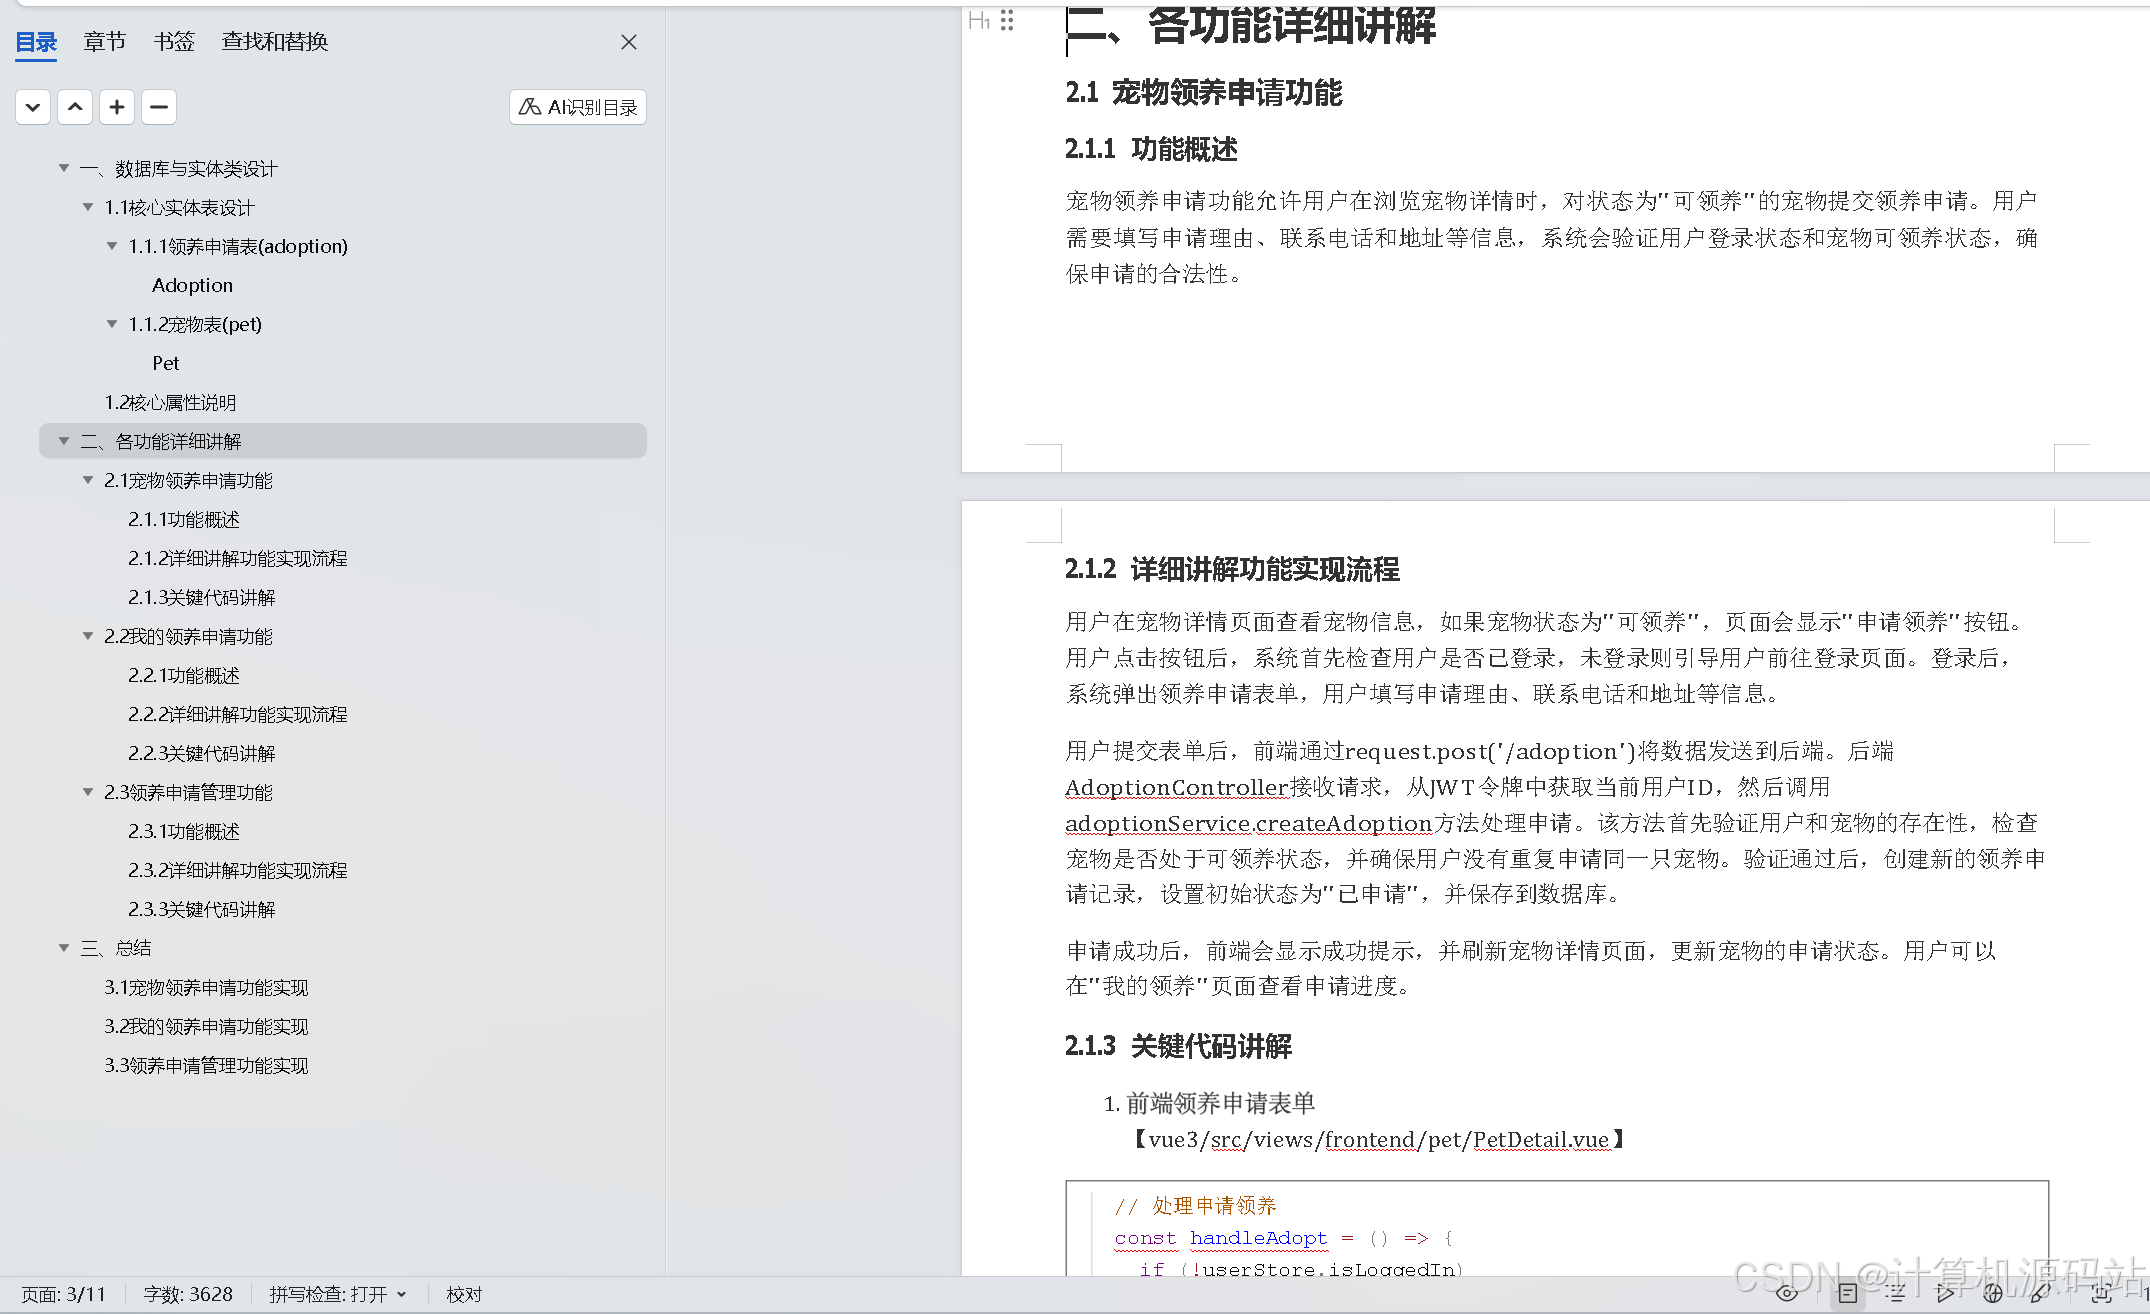Enable writing mode pen icon in status bar
Screen dimensions: 2150x1314
coord(2041,1294)
